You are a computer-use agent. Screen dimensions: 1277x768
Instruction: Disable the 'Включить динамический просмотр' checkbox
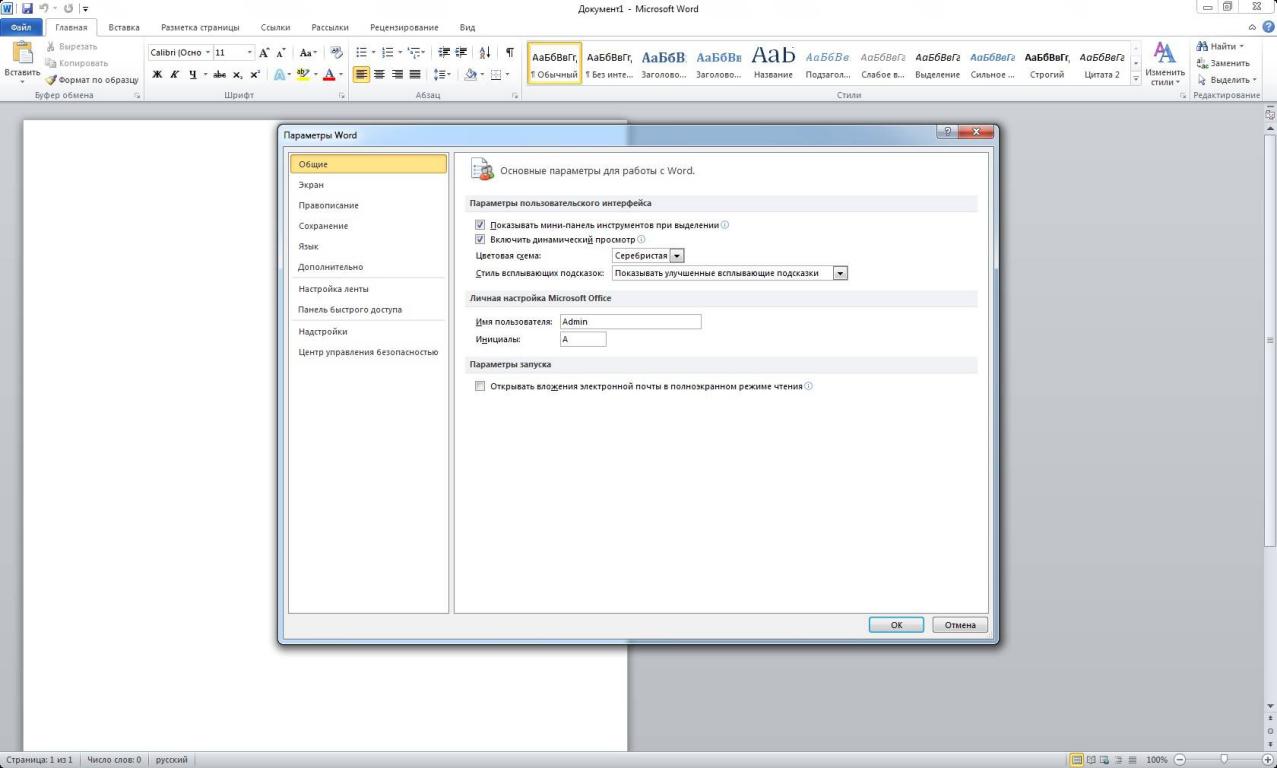(x=480, y=240)
